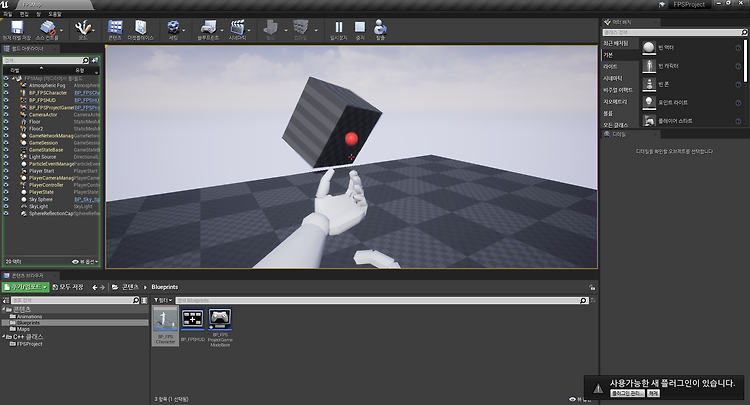Screen dimensions: 750x405
Task: Select Animations folder in tree
Action: (29, 317)
